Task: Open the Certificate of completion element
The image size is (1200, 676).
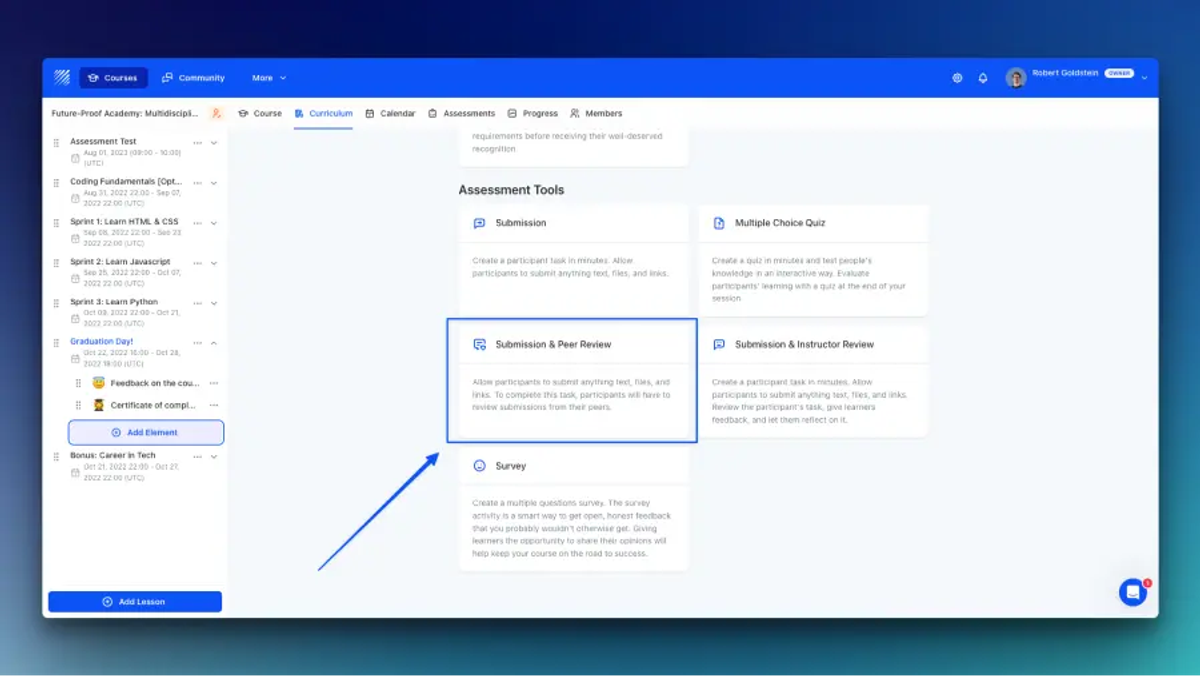Action: pyautogui.click(x=146, y=405)
